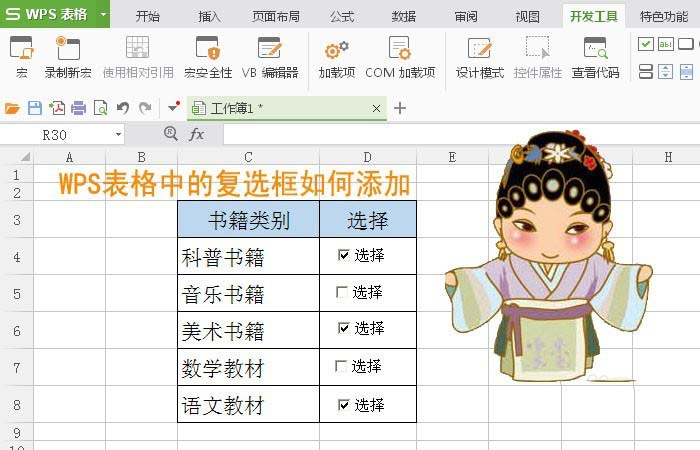Open the WPS 表格 application menu dropdown
This screenshot has width=700, height=450.
(103, 15)
